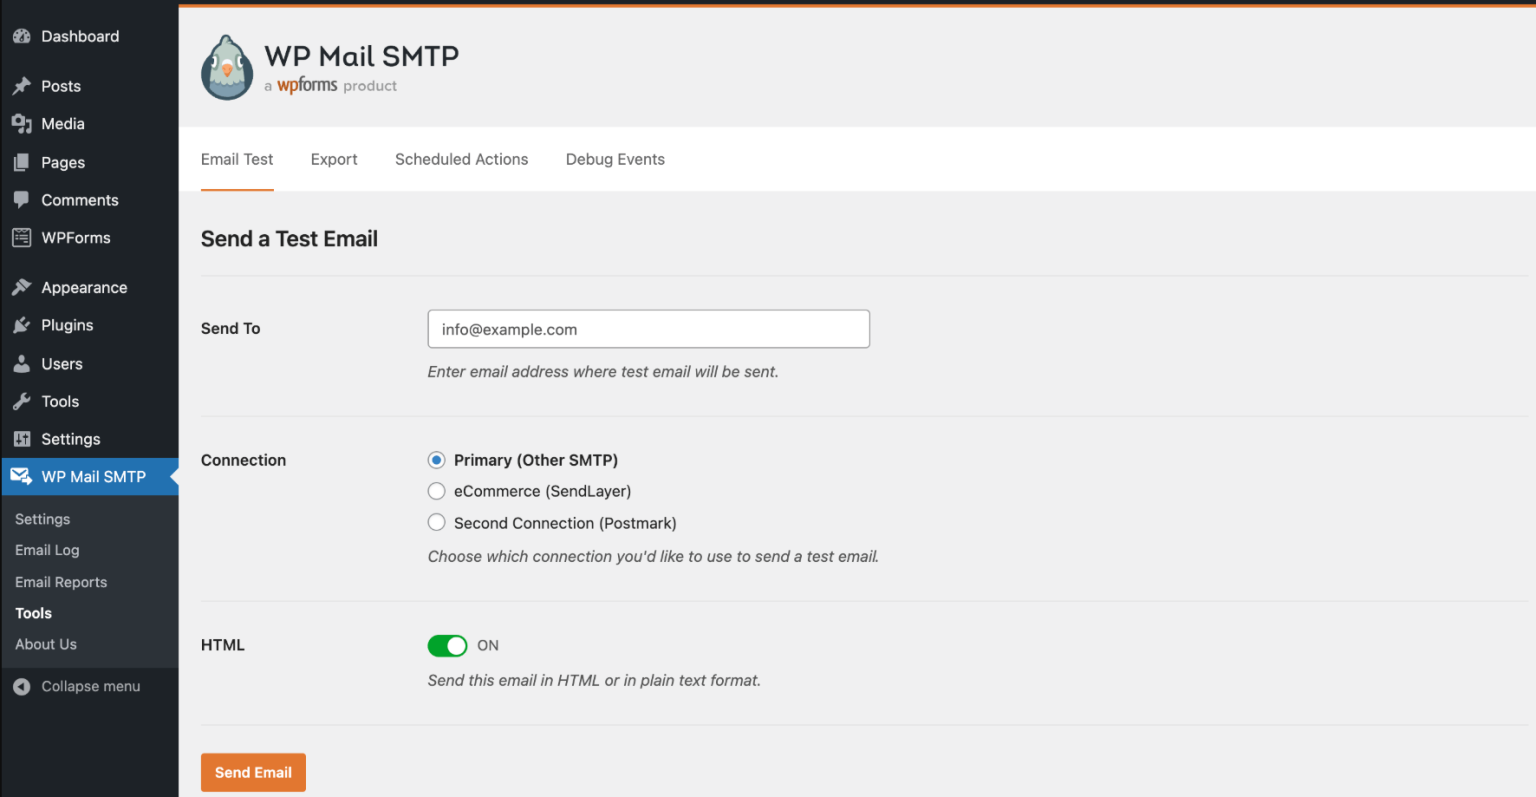Open the Dashboard from the sidebar
This screenshot has width=1536, height=797.
[21, 35]
